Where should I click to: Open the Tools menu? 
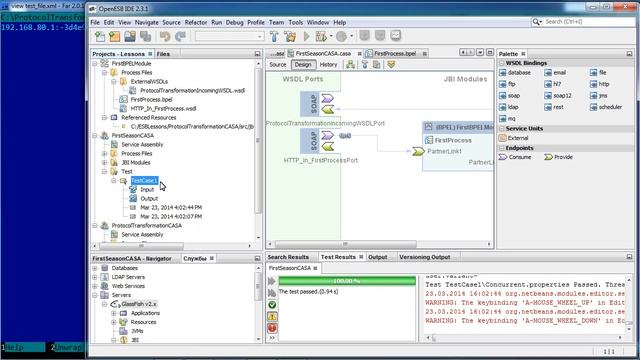[296, 22]
